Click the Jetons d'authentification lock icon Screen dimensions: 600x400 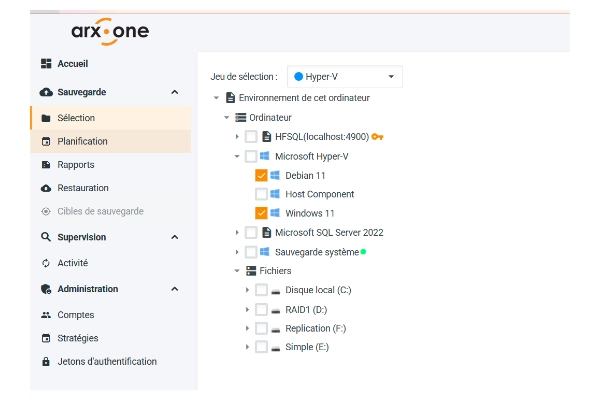[46, 362]
